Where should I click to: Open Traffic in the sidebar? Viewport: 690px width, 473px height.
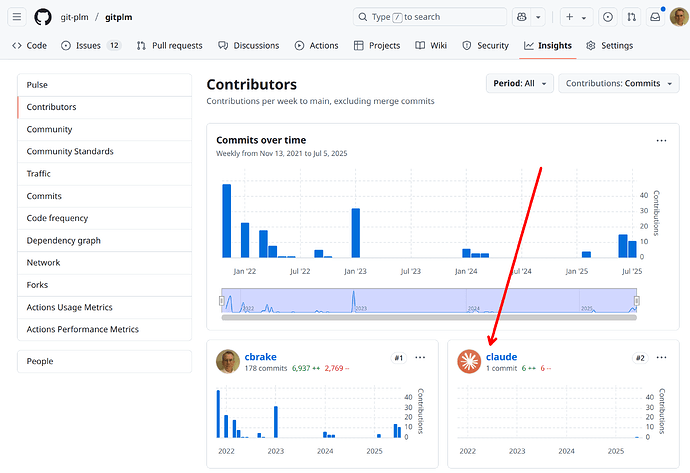point(104,174)
